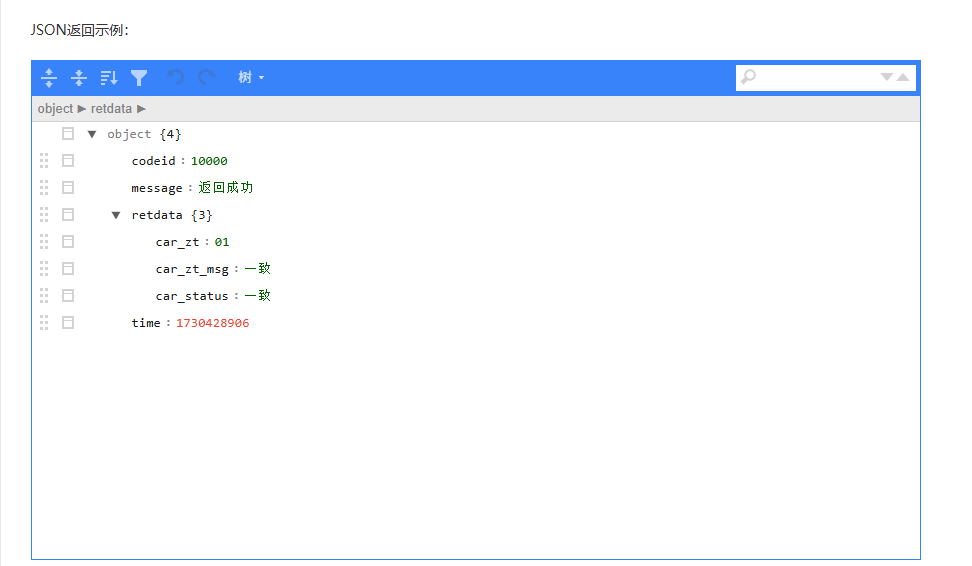Image resolution: width=972 pixels, height=566 pixels.
Task: Open action menu box for car_zt_msg row
Action: pyautogui.click(x=68, y=268)
